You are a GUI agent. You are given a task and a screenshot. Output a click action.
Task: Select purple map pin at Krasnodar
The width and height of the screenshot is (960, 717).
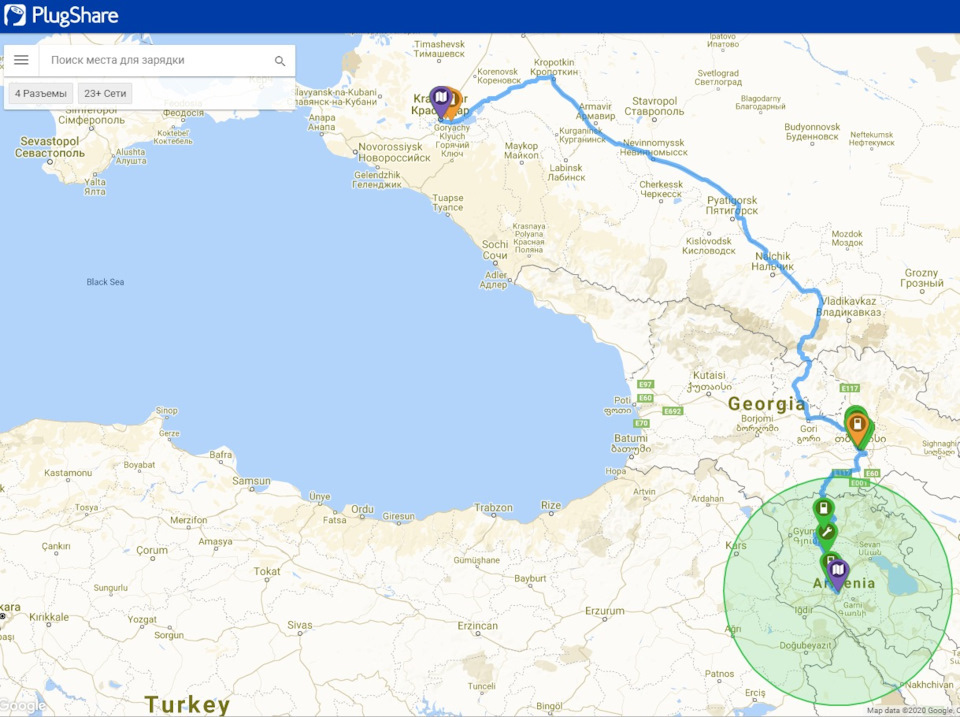(x=440, y=101)
